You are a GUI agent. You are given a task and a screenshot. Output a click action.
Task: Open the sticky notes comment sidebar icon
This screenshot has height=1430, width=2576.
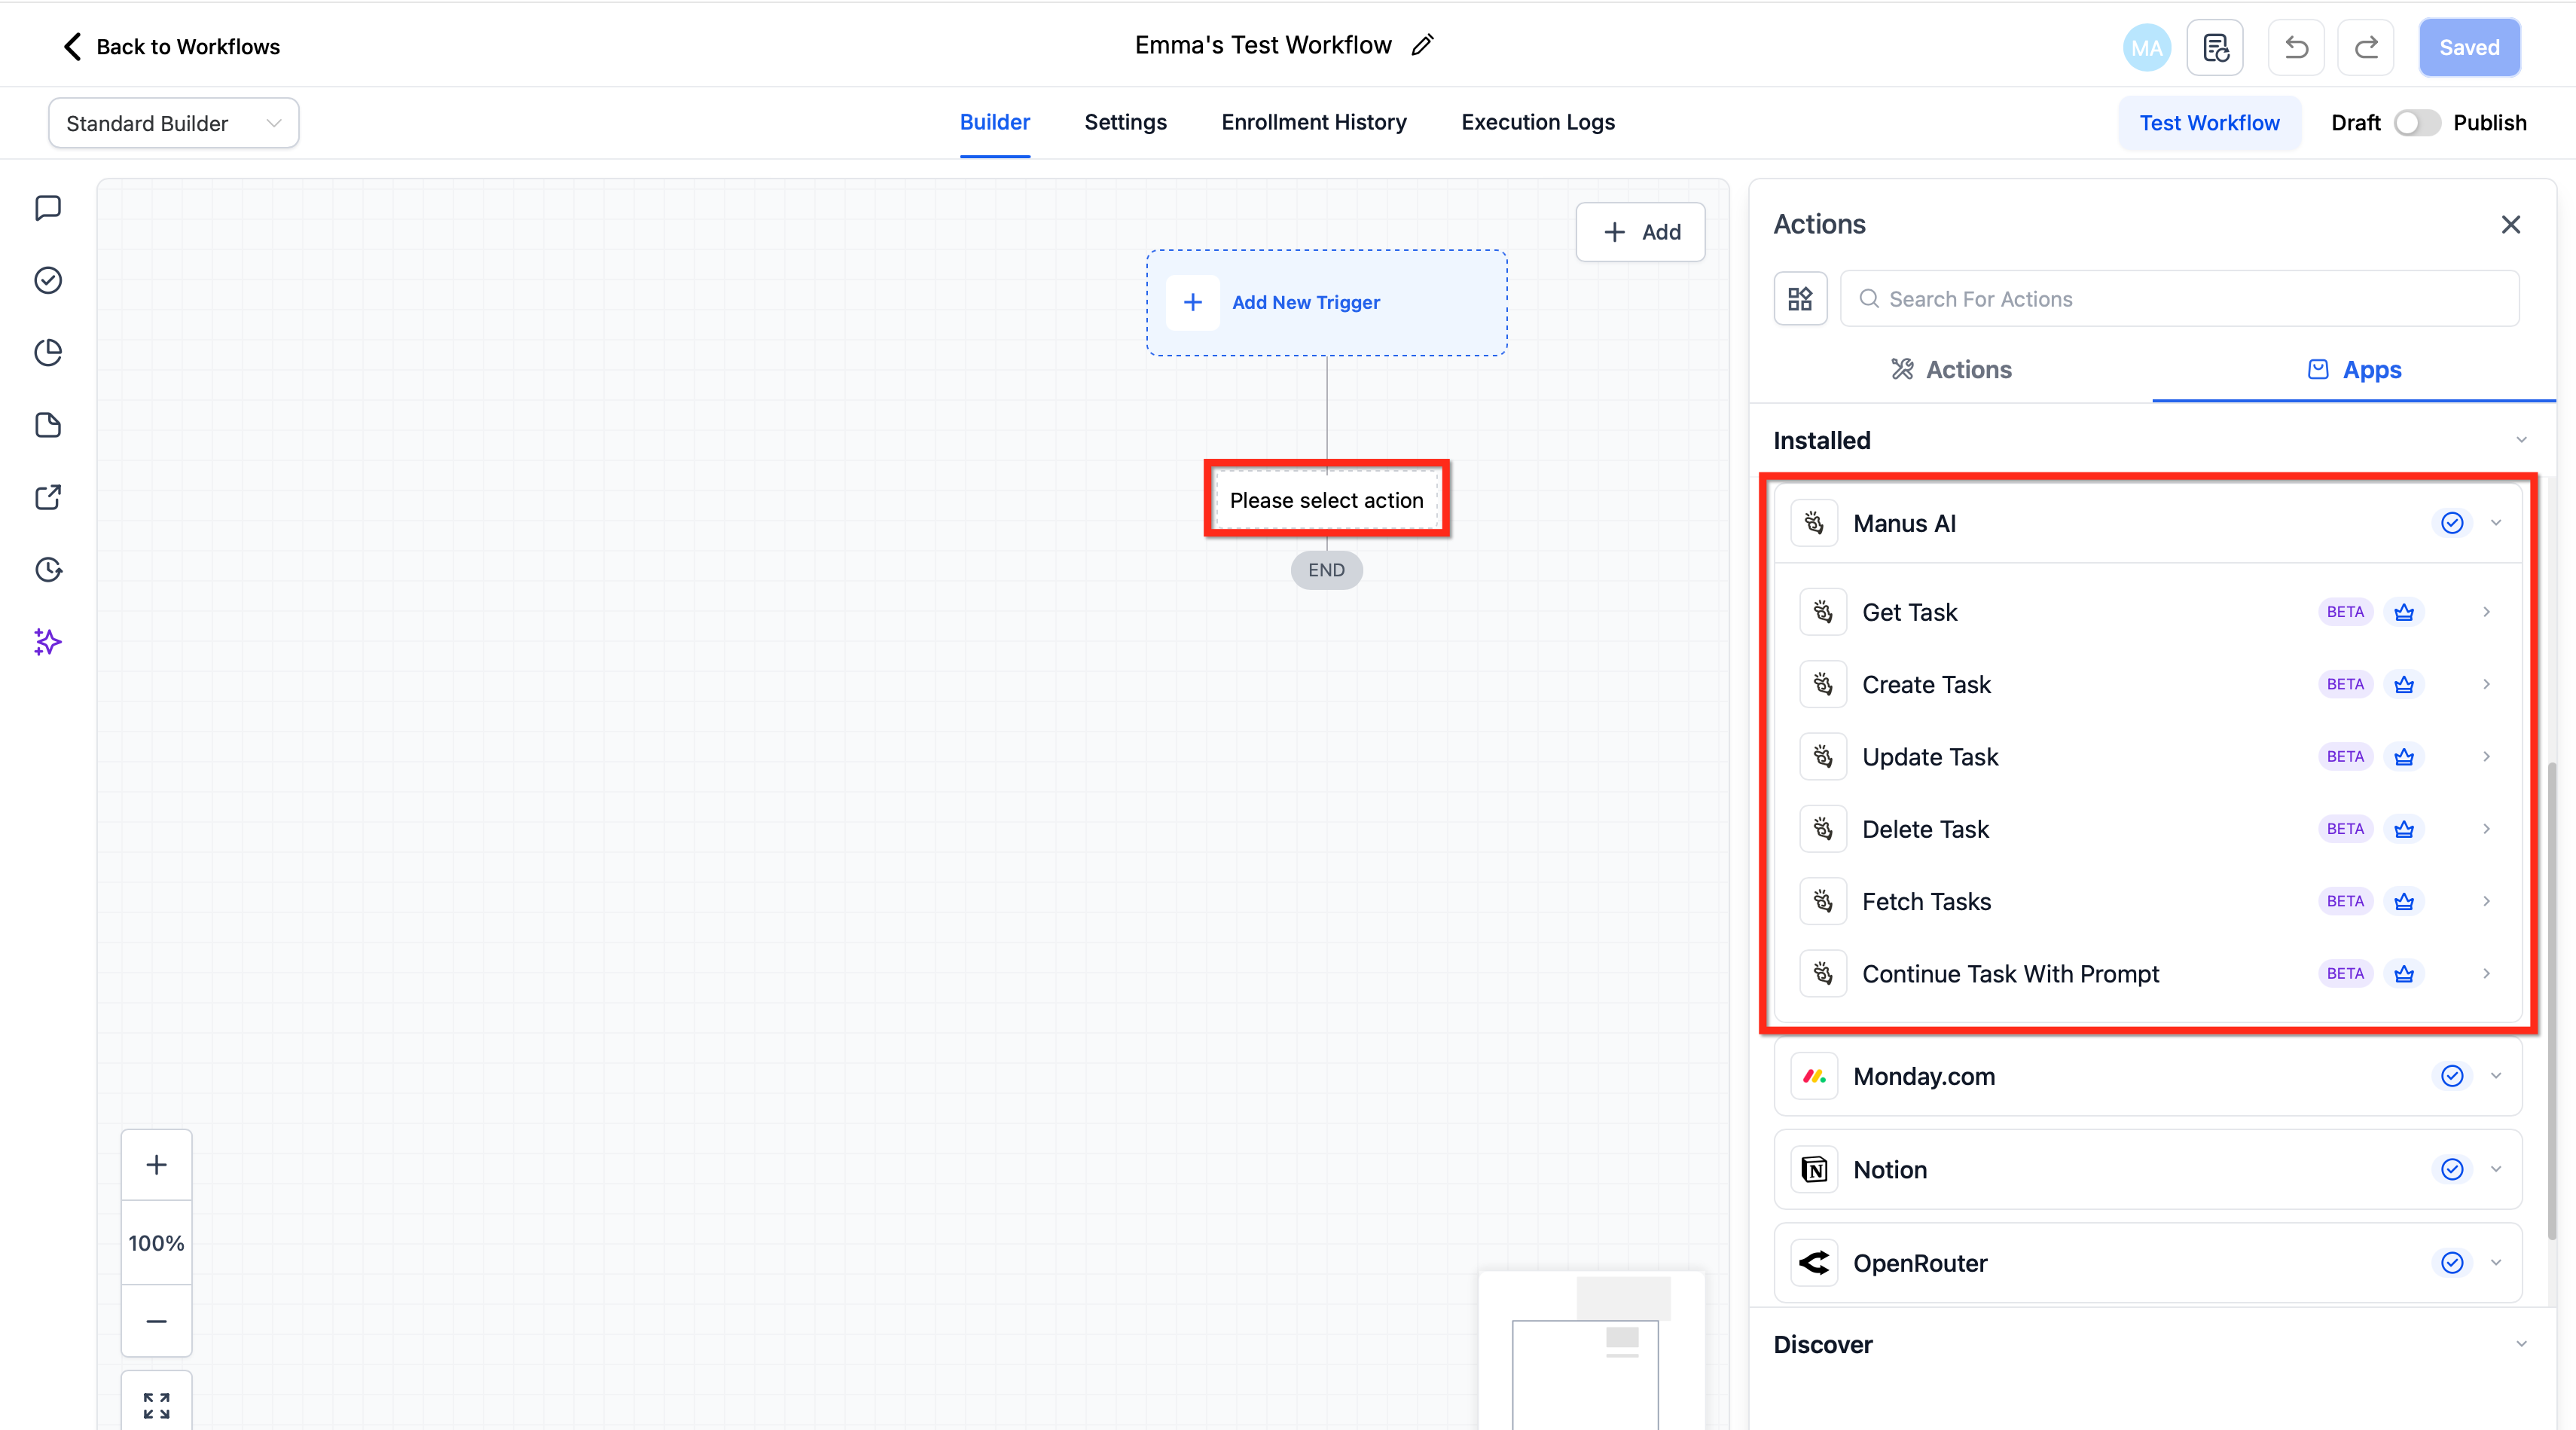[x=48, y=208]
